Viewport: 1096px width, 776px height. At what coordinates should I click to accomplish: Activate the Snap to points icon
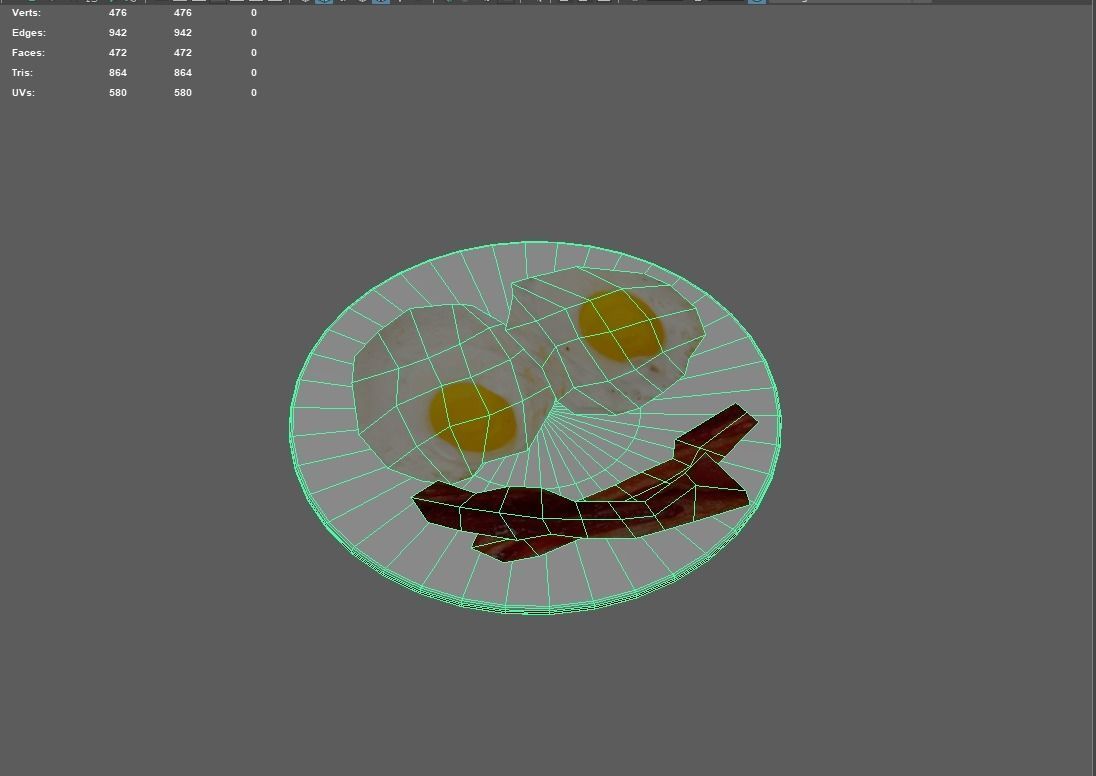[x=343, y=3]
